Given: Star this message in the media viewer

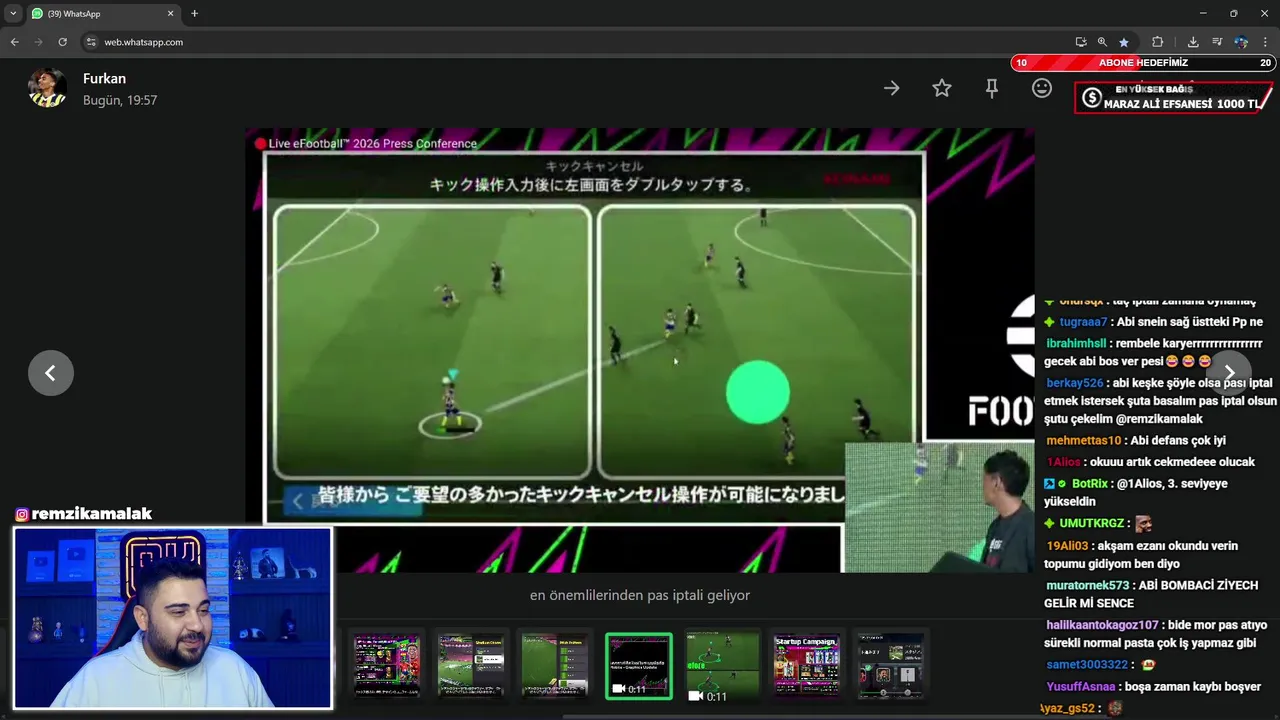Looking at the screenshot, I should click(x=942, y=88).
